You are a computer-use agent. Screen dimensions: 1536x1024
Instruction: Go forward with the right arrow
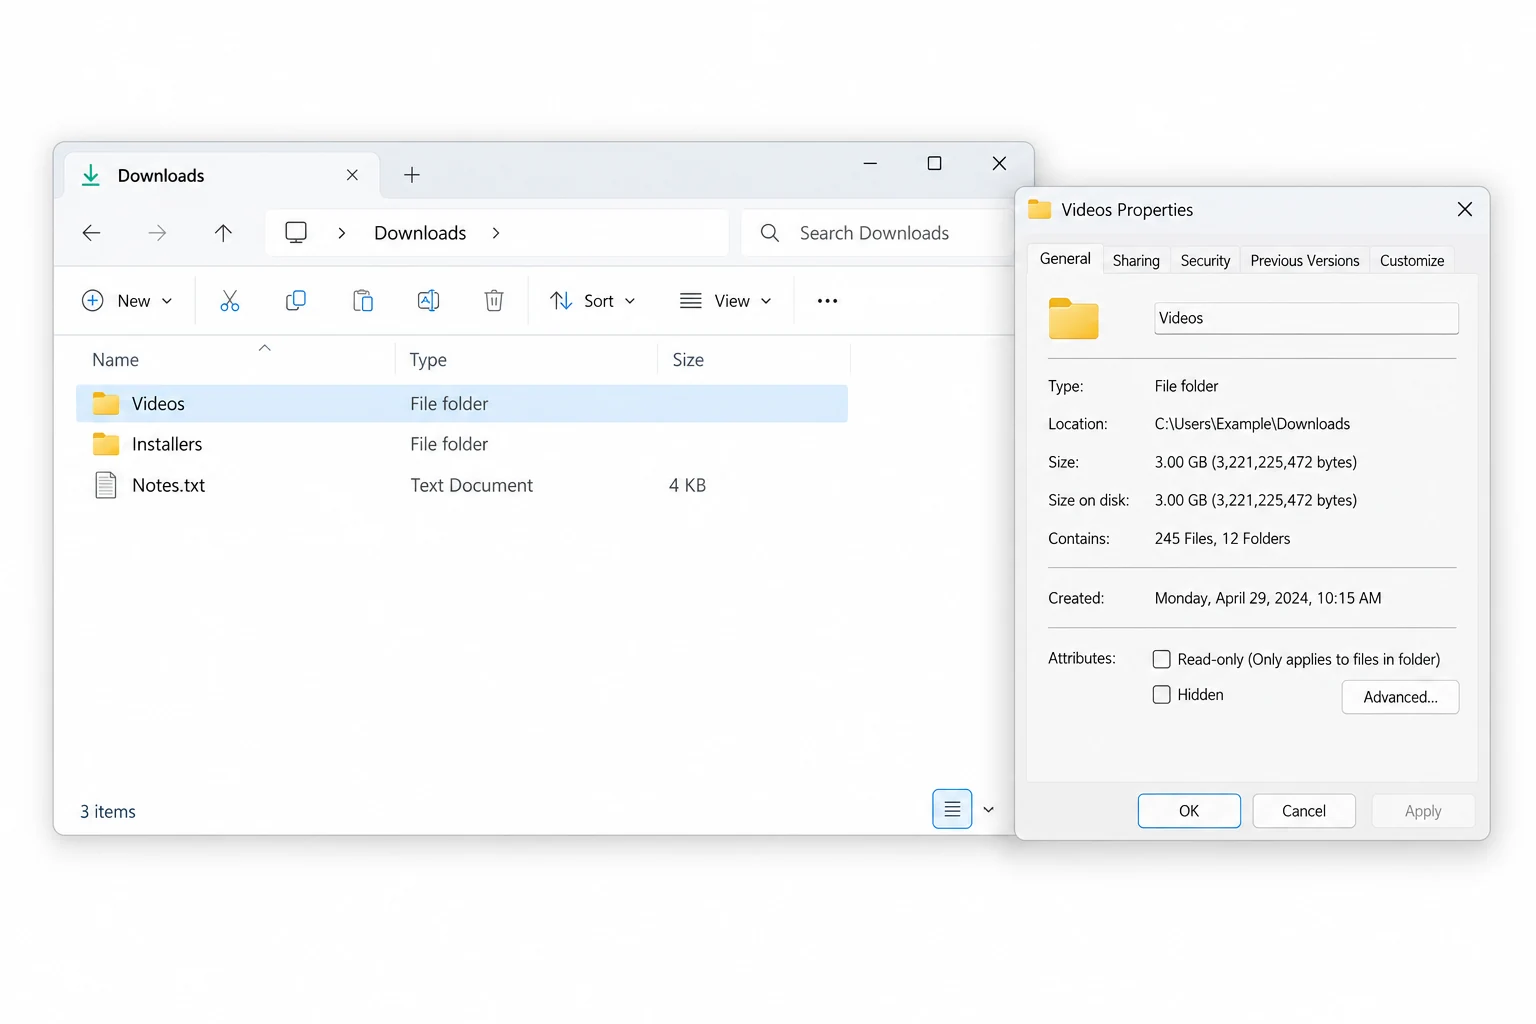pyautogui.click(x=157, y=233)
